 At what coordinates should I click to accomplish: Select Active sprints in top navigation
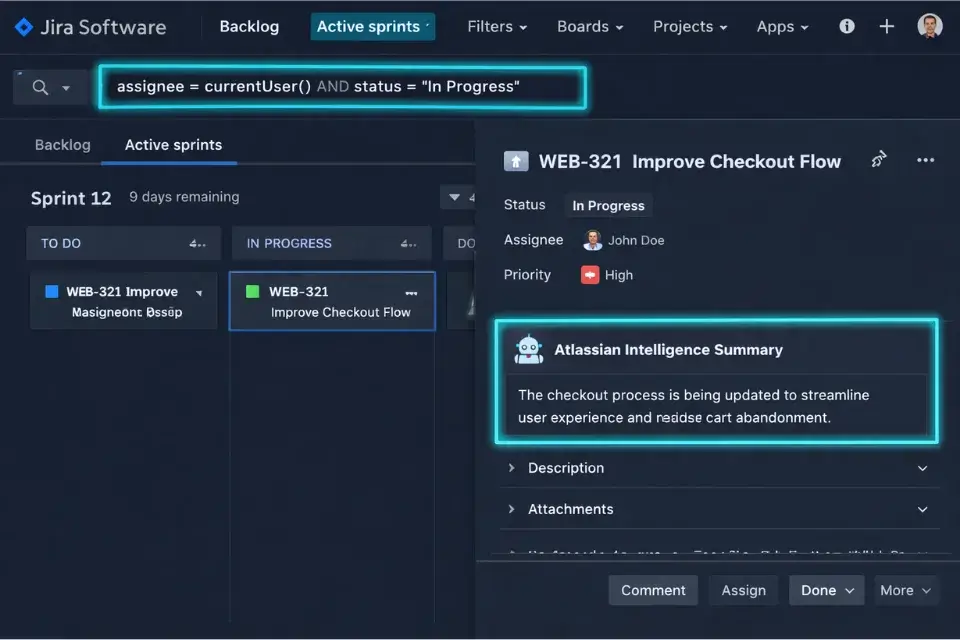pyautogui.click(x=372, y=26)
